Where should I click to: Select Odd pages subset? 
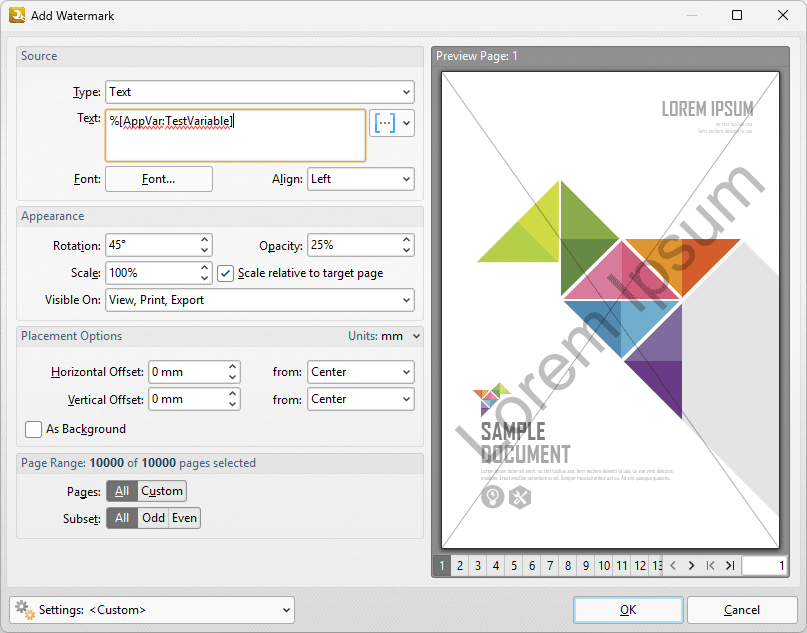click(153, 518)
